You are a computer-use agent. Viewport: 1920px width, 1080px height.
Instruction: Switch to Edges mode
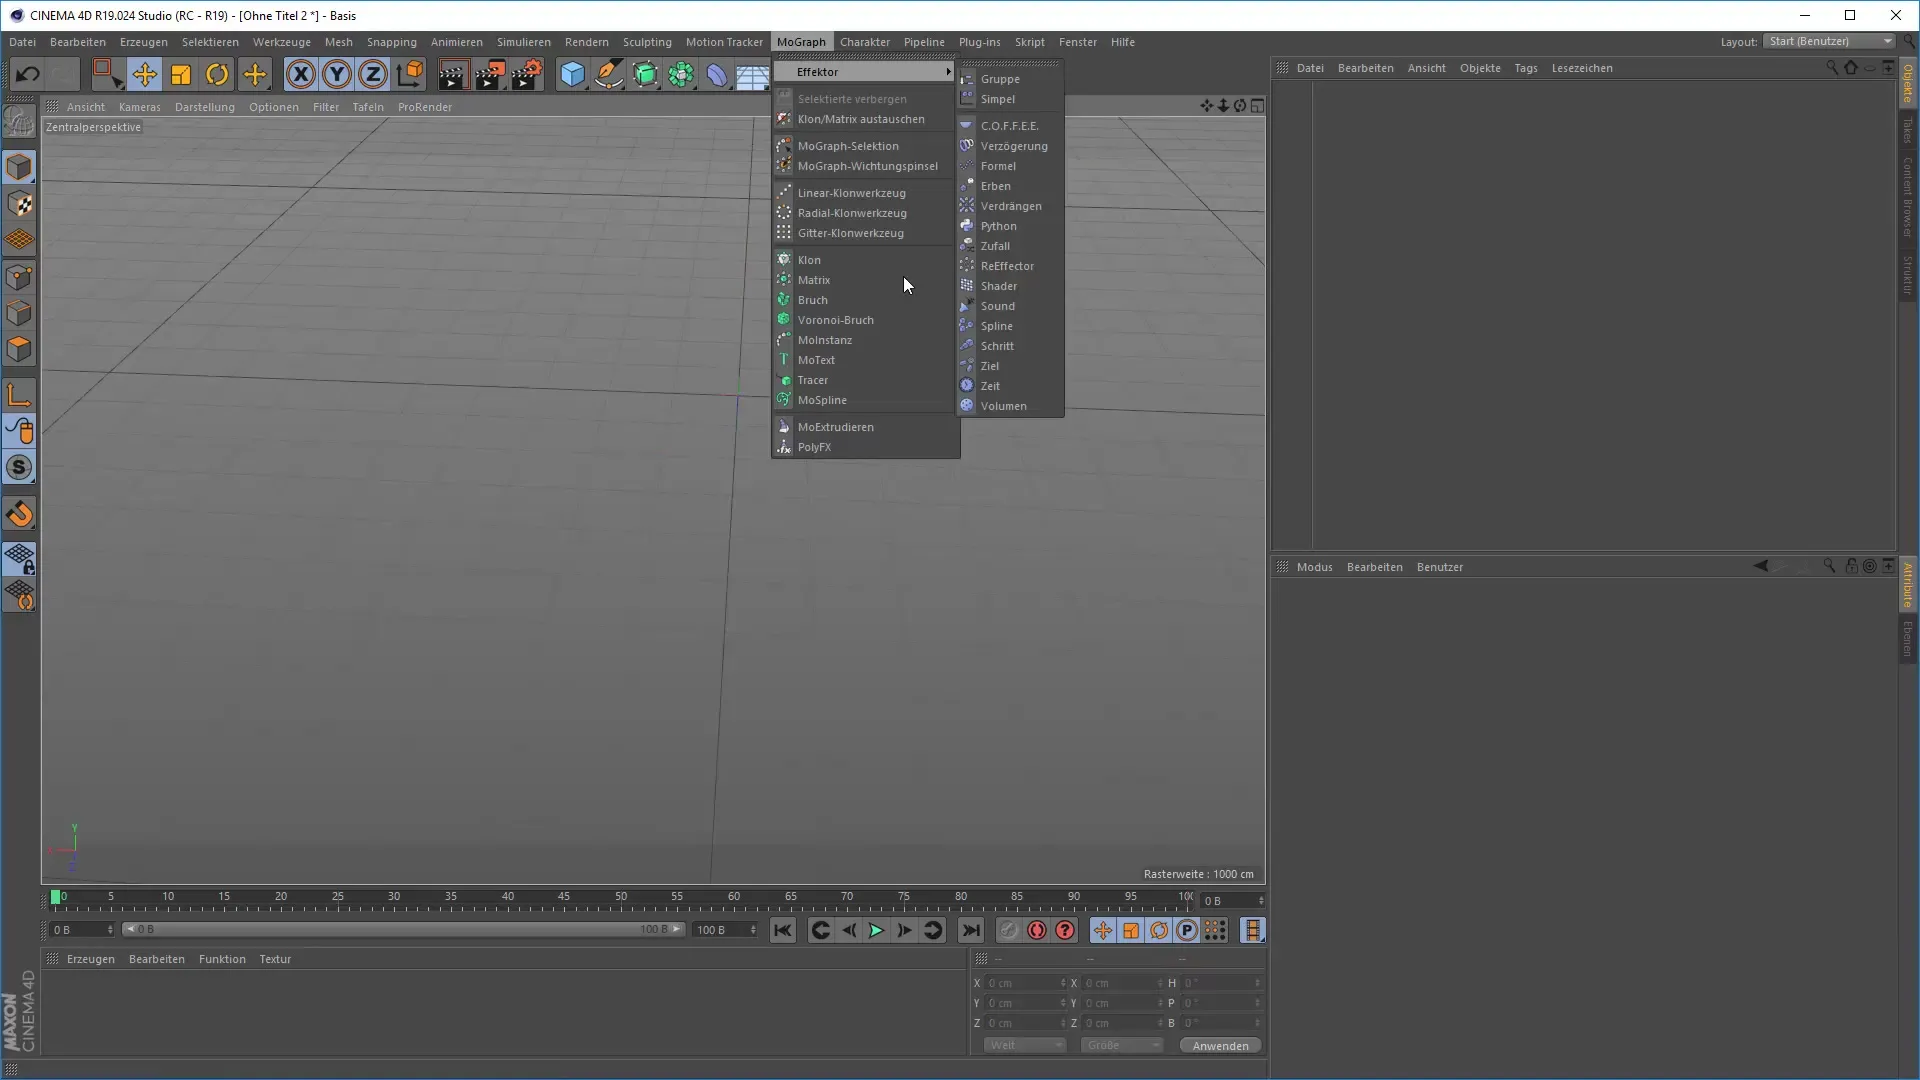[19, 313]
